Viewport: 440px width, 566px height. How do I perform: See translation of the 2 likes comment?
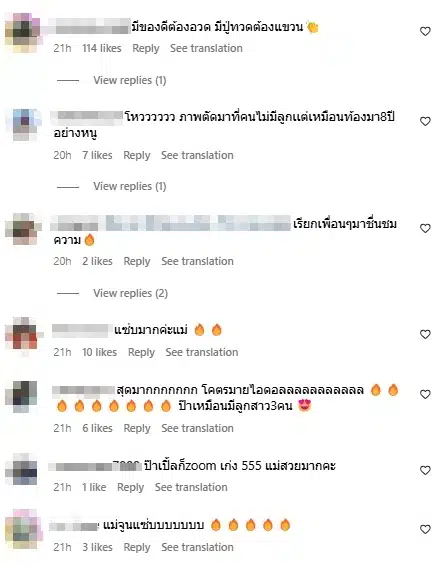coord(197,261)
